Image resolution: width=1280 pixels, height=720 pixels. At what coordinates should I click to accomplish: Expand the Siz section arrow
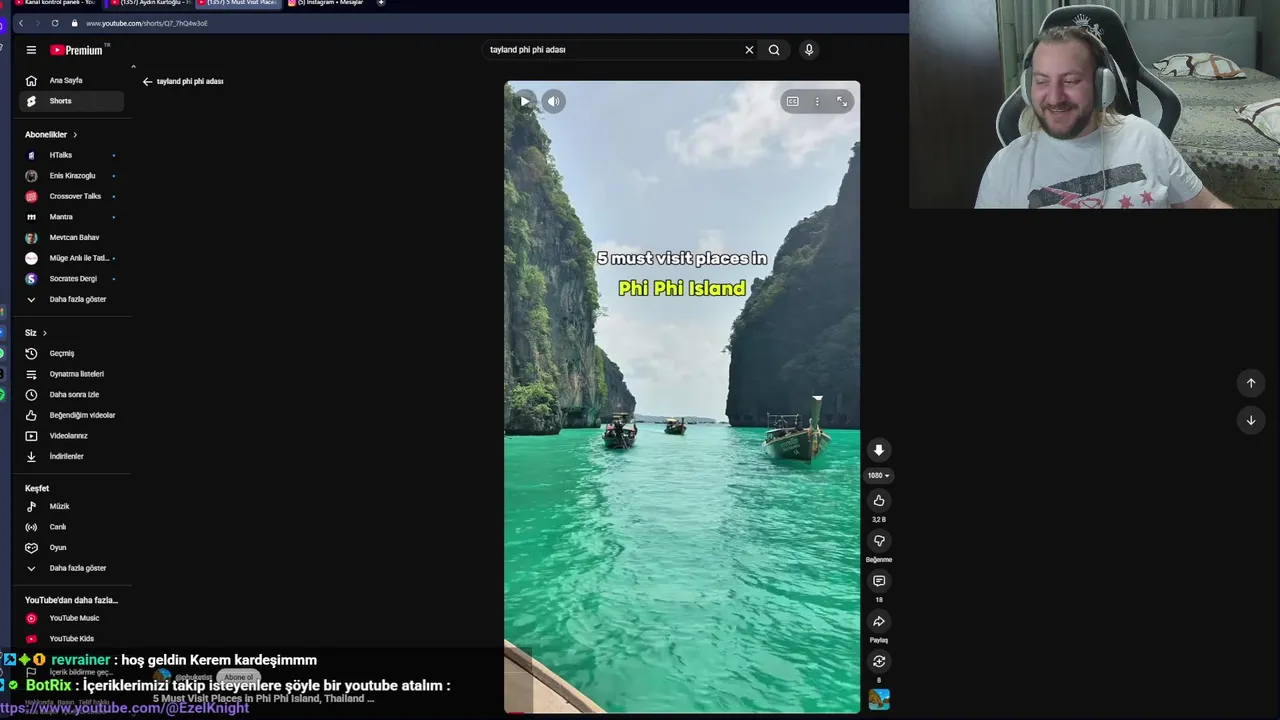pyautogui.click(x=45, y=333)
